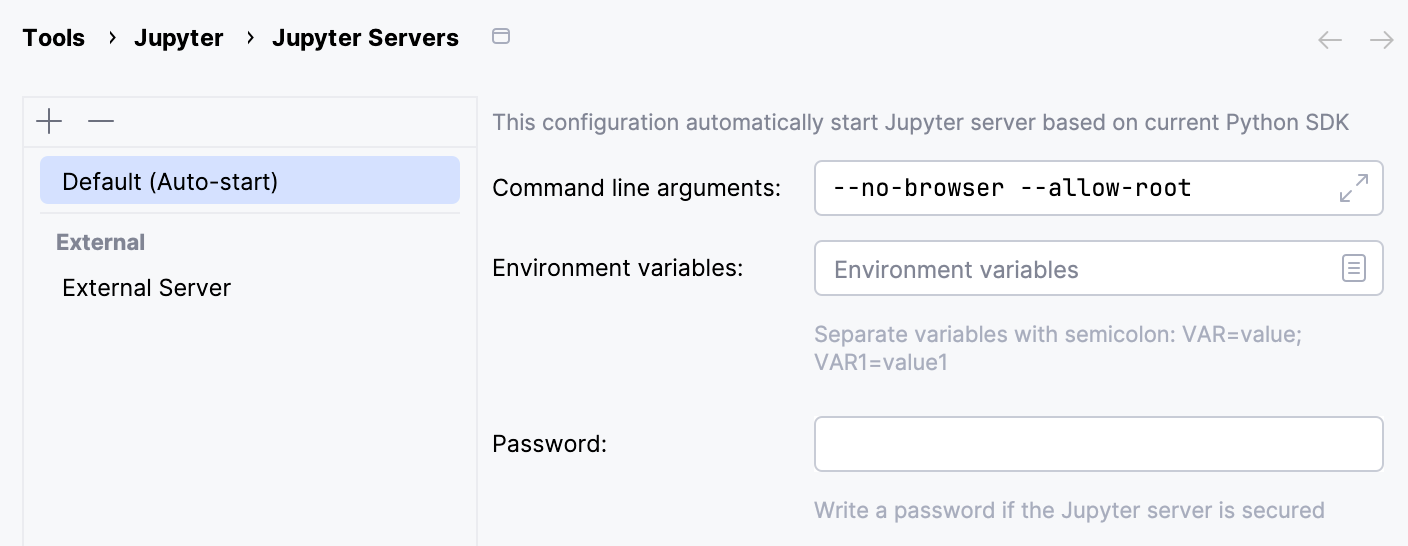Go to the Tools breadcrumb
Screen dimensions: 1408x546
tap(54, 38)
